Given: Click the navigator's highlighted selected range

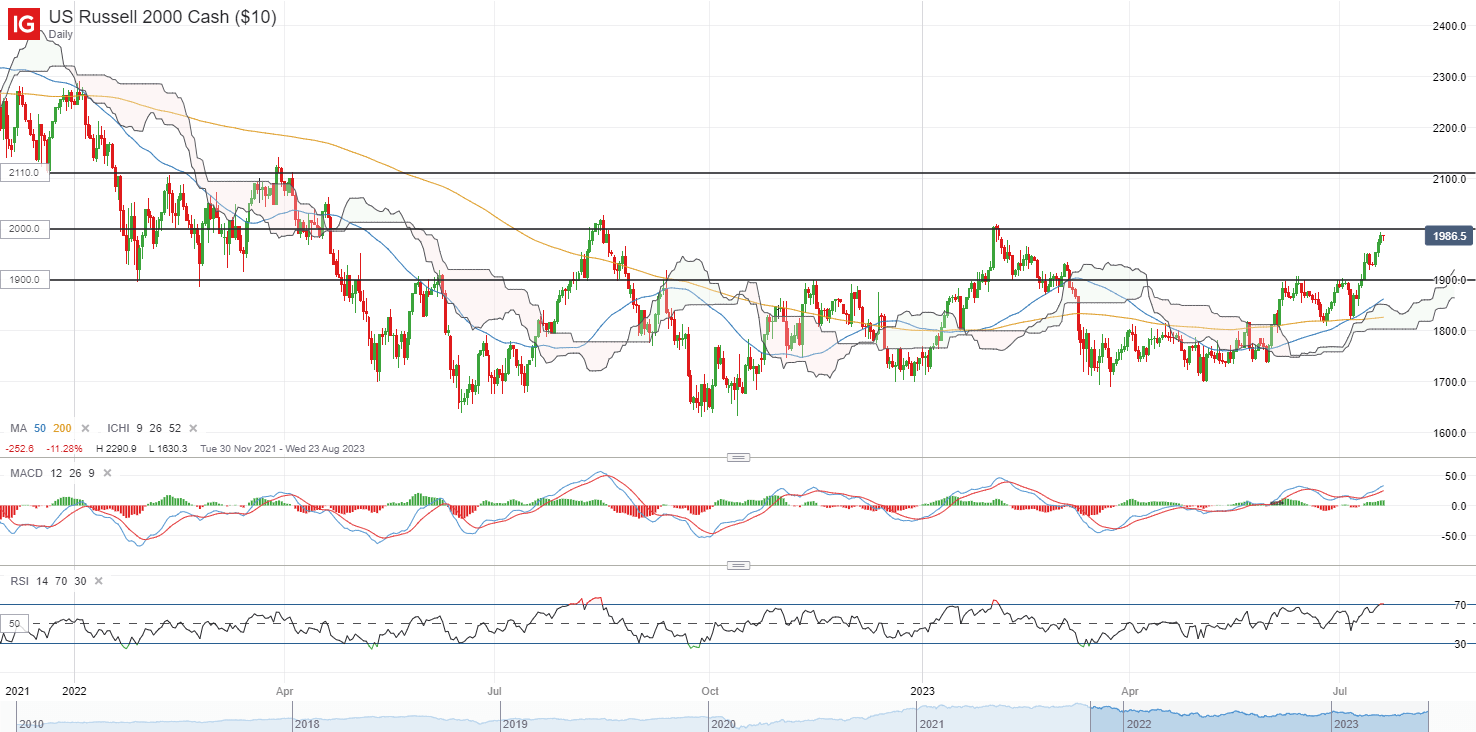Looking at the screenshot, I should pyautogui.click(x=1259, y=717).
